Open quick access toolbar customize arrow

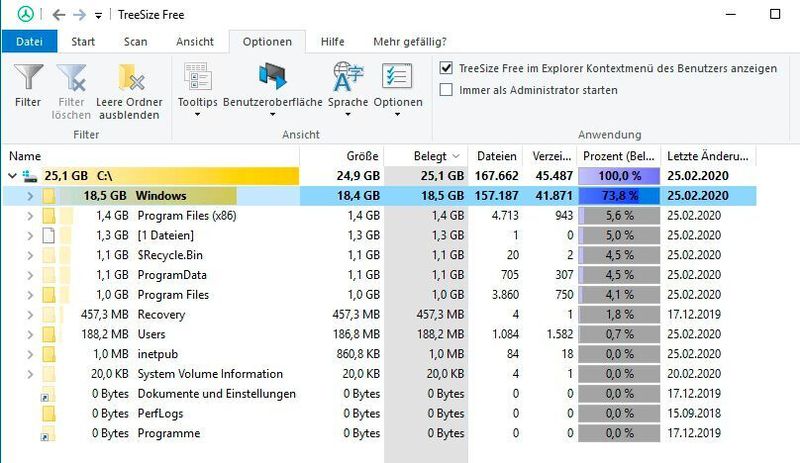point(98,16)
